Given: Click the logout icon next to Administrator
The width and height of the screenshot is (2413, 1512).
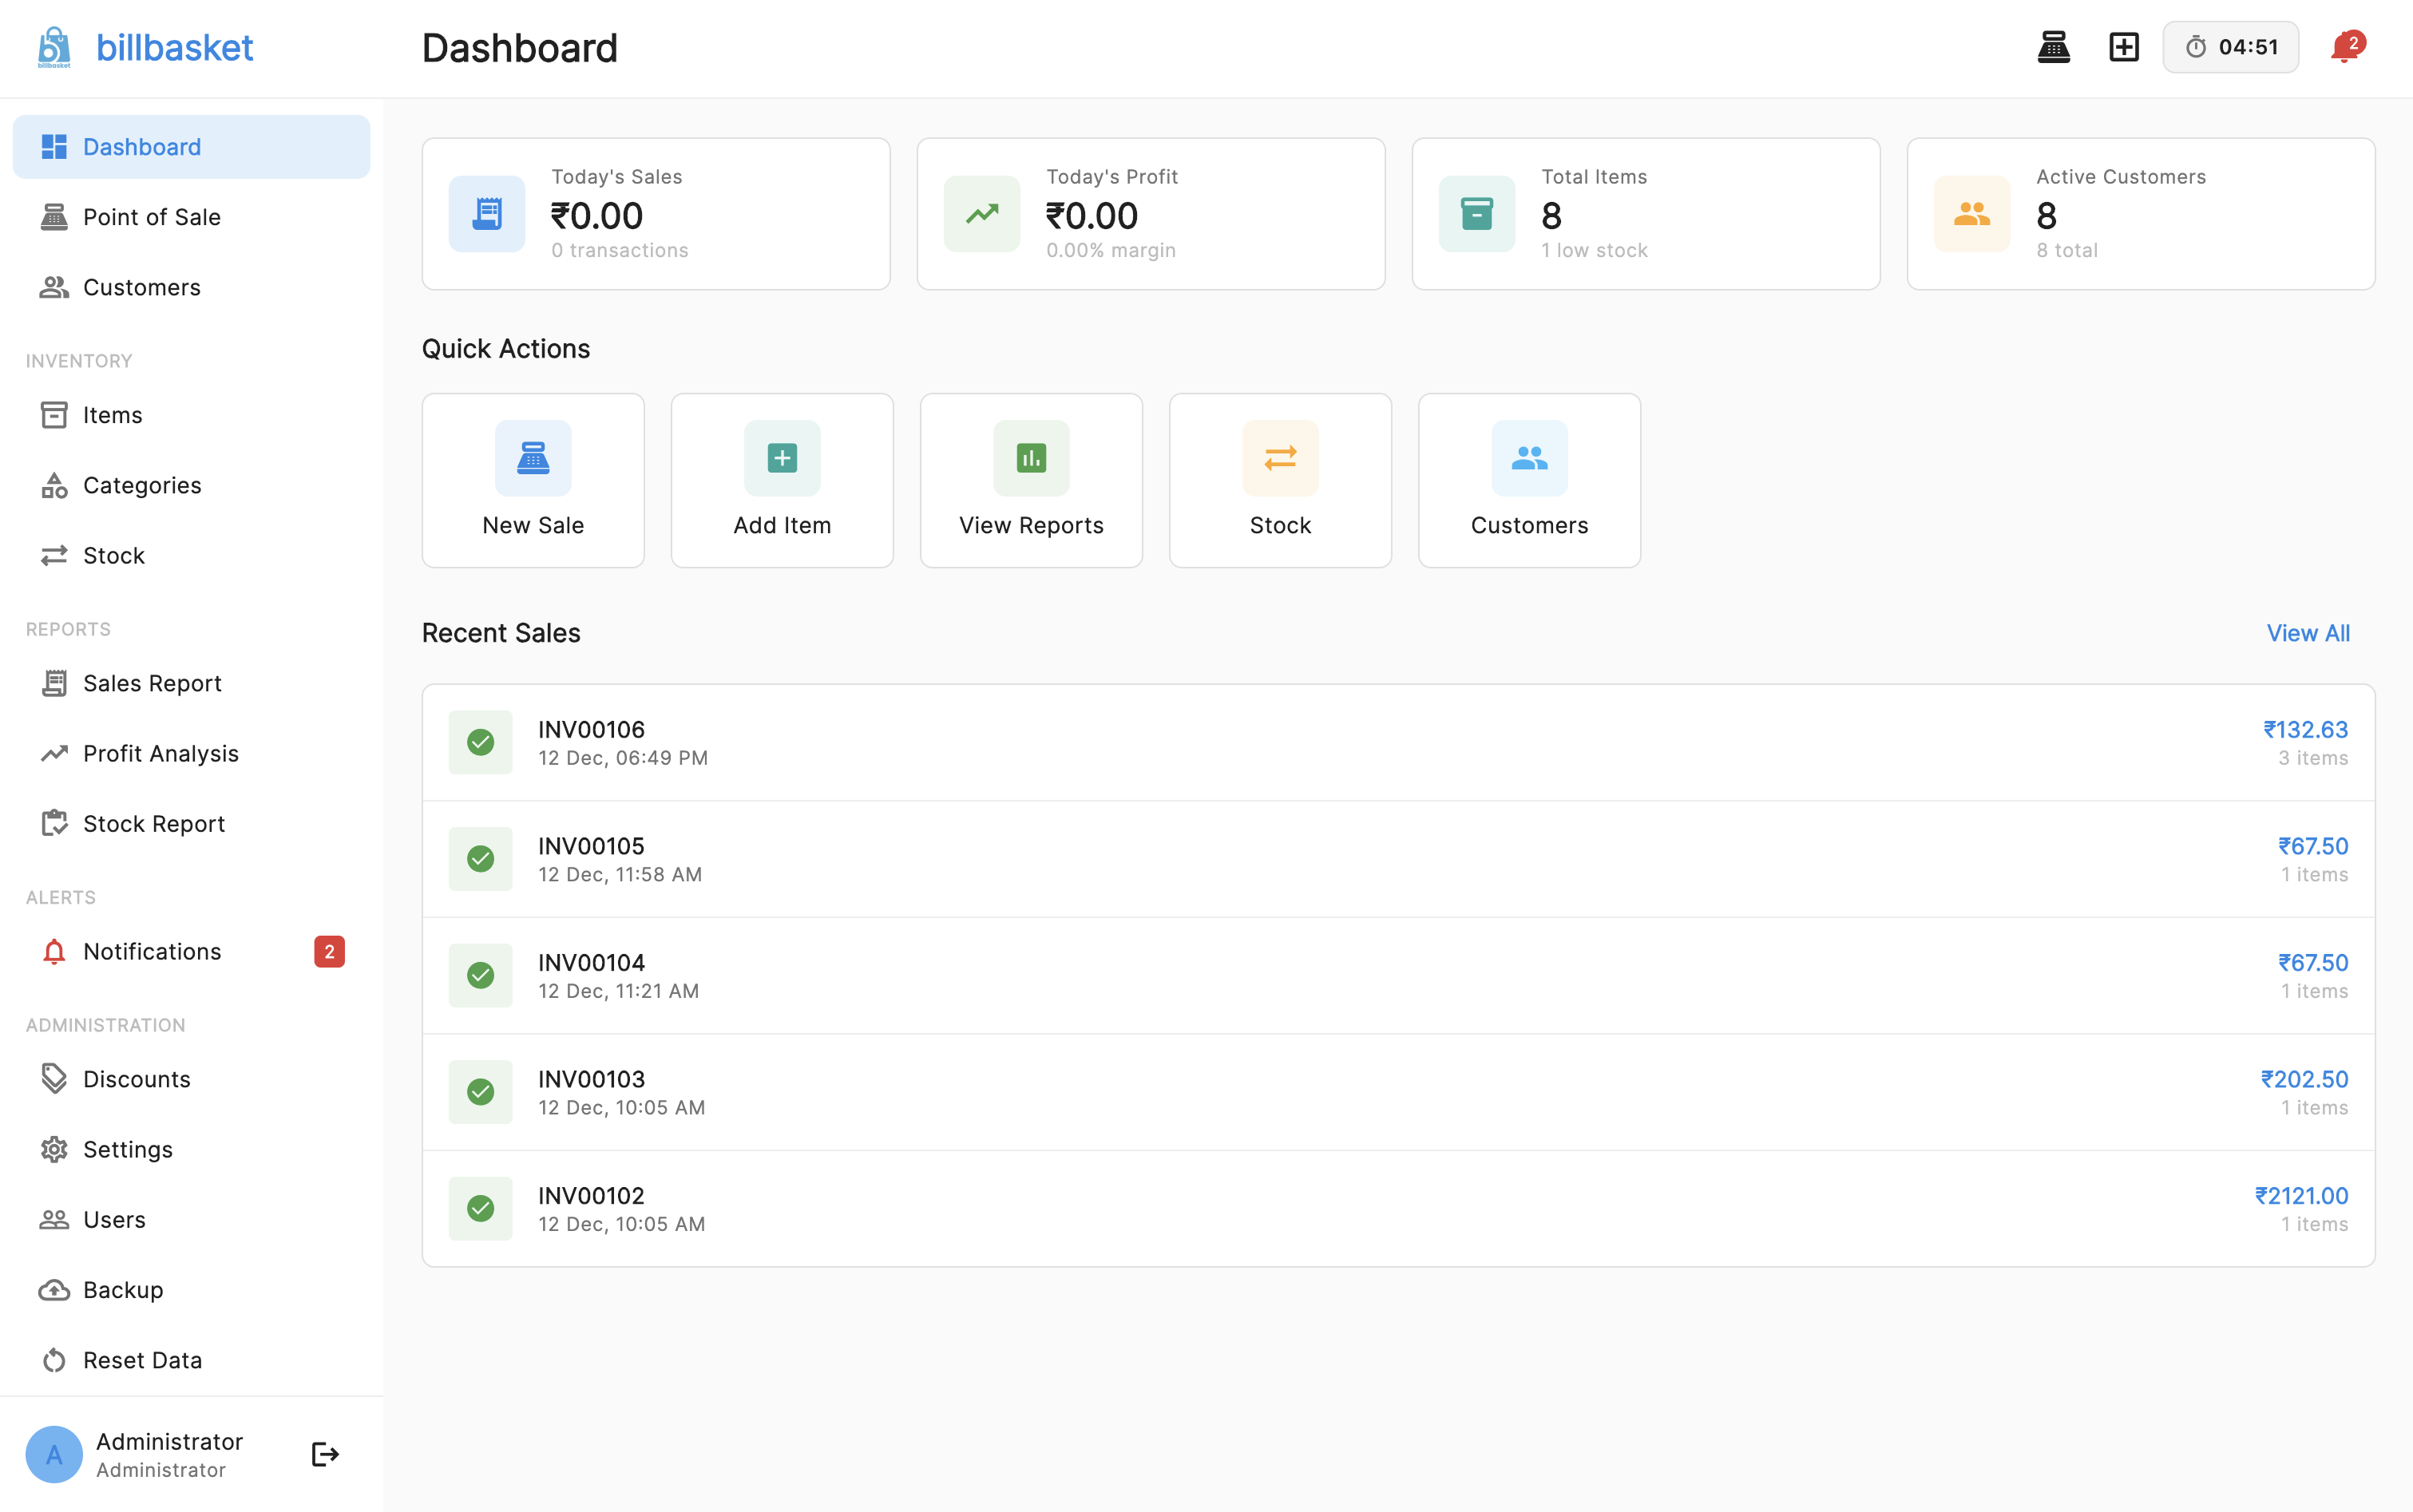Looking at the screenshot, I should coord(324,1453).
